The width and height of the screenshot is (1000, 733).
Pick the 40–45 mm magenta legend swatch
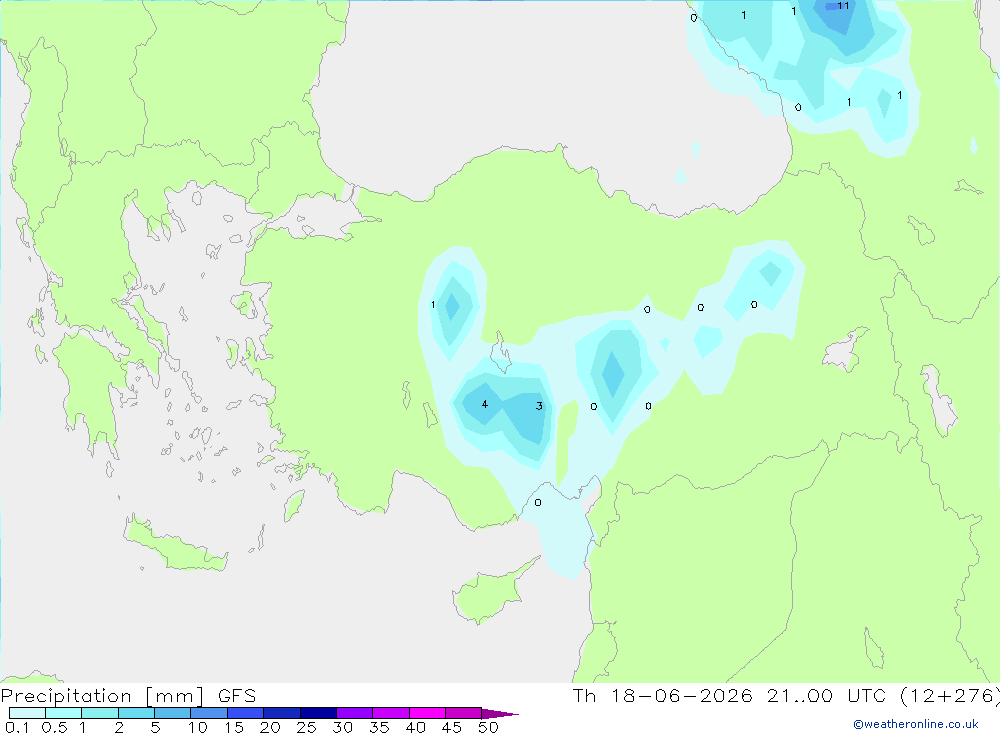(427, 713)
